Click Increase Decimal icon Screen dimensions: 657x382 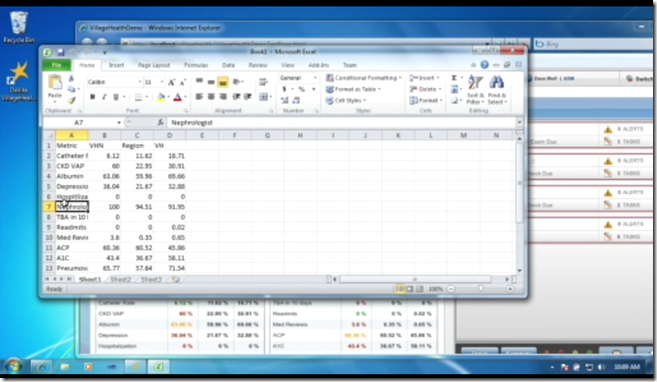point(285,100)
